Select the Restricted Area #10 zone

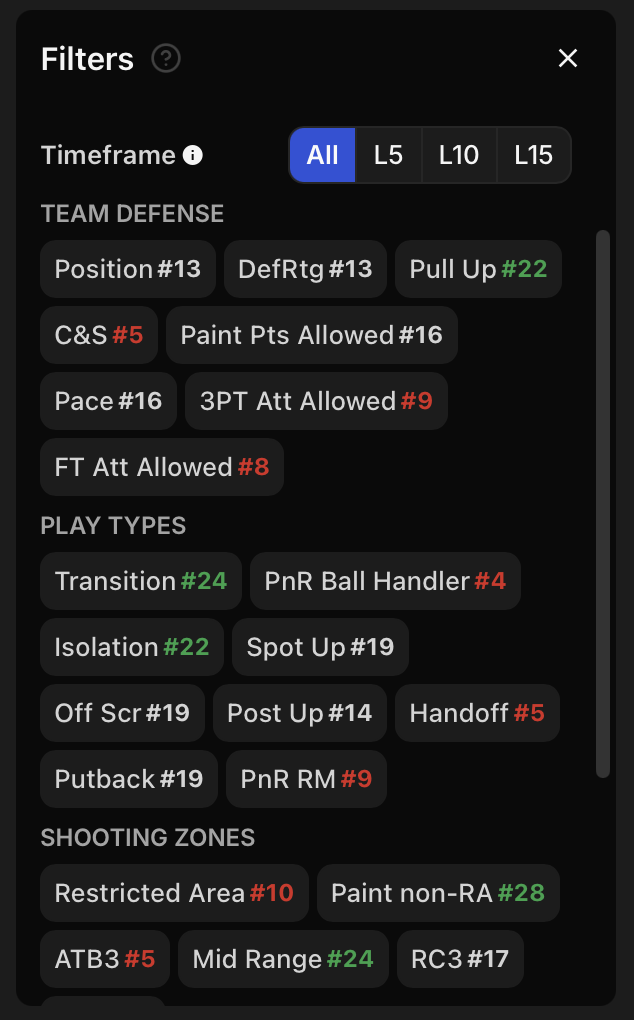click(174, 893)
